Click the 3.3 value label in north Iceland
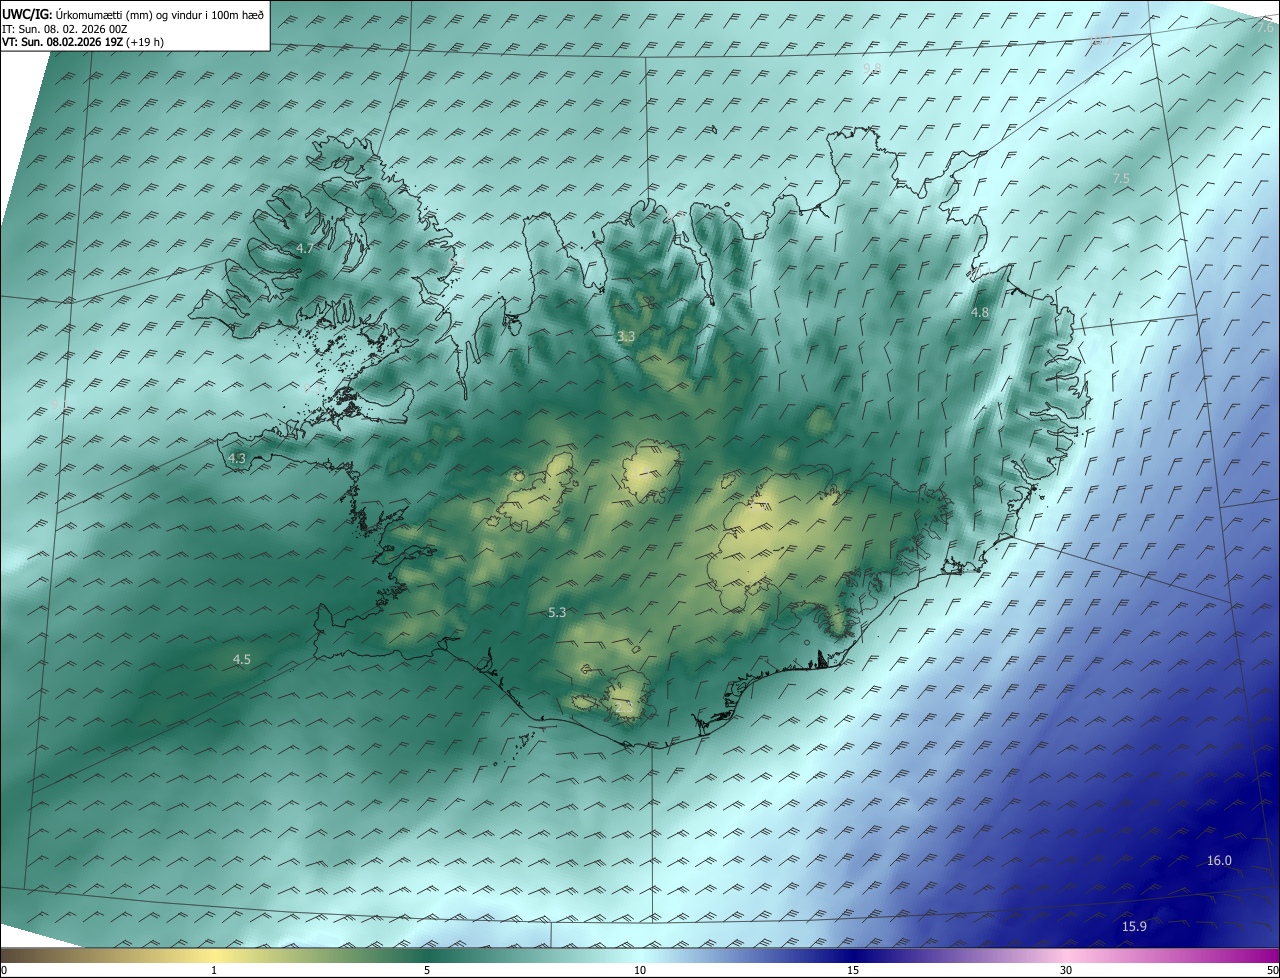Viewport: 1280px width, 978px height. [x=626, y=337]
